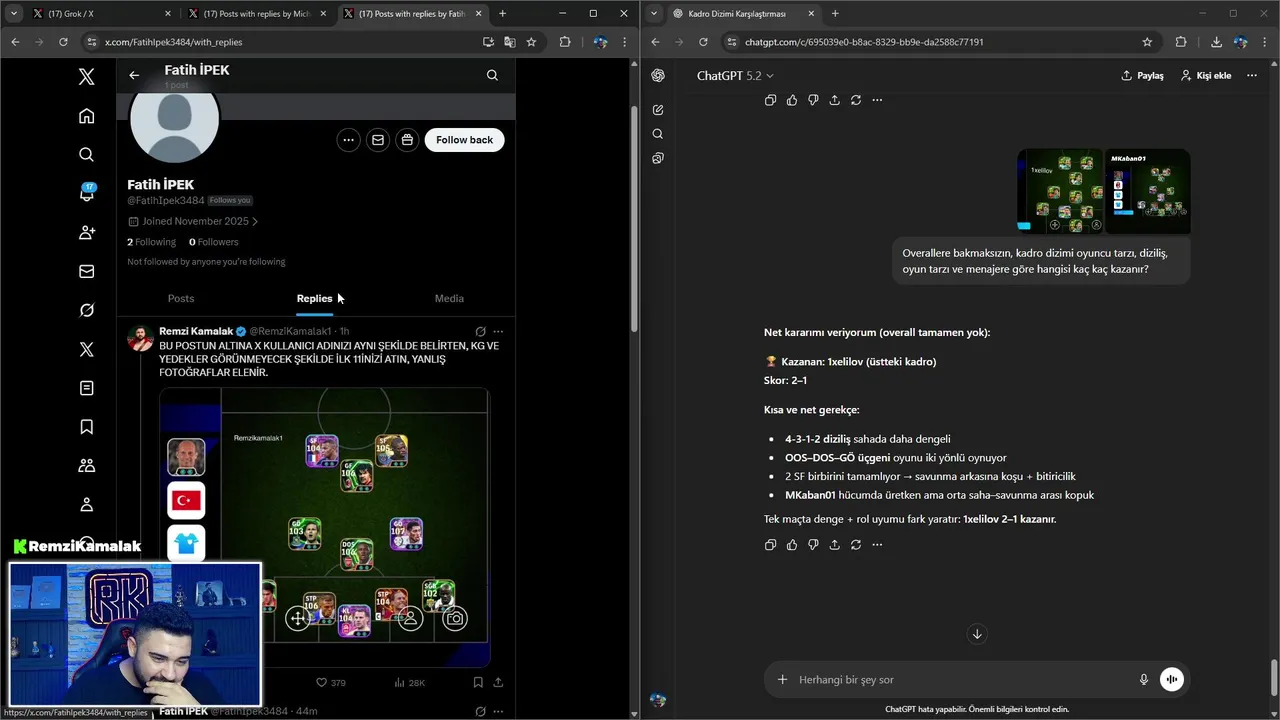Like Remzi Kamalak's post with 379 likes

331,682
